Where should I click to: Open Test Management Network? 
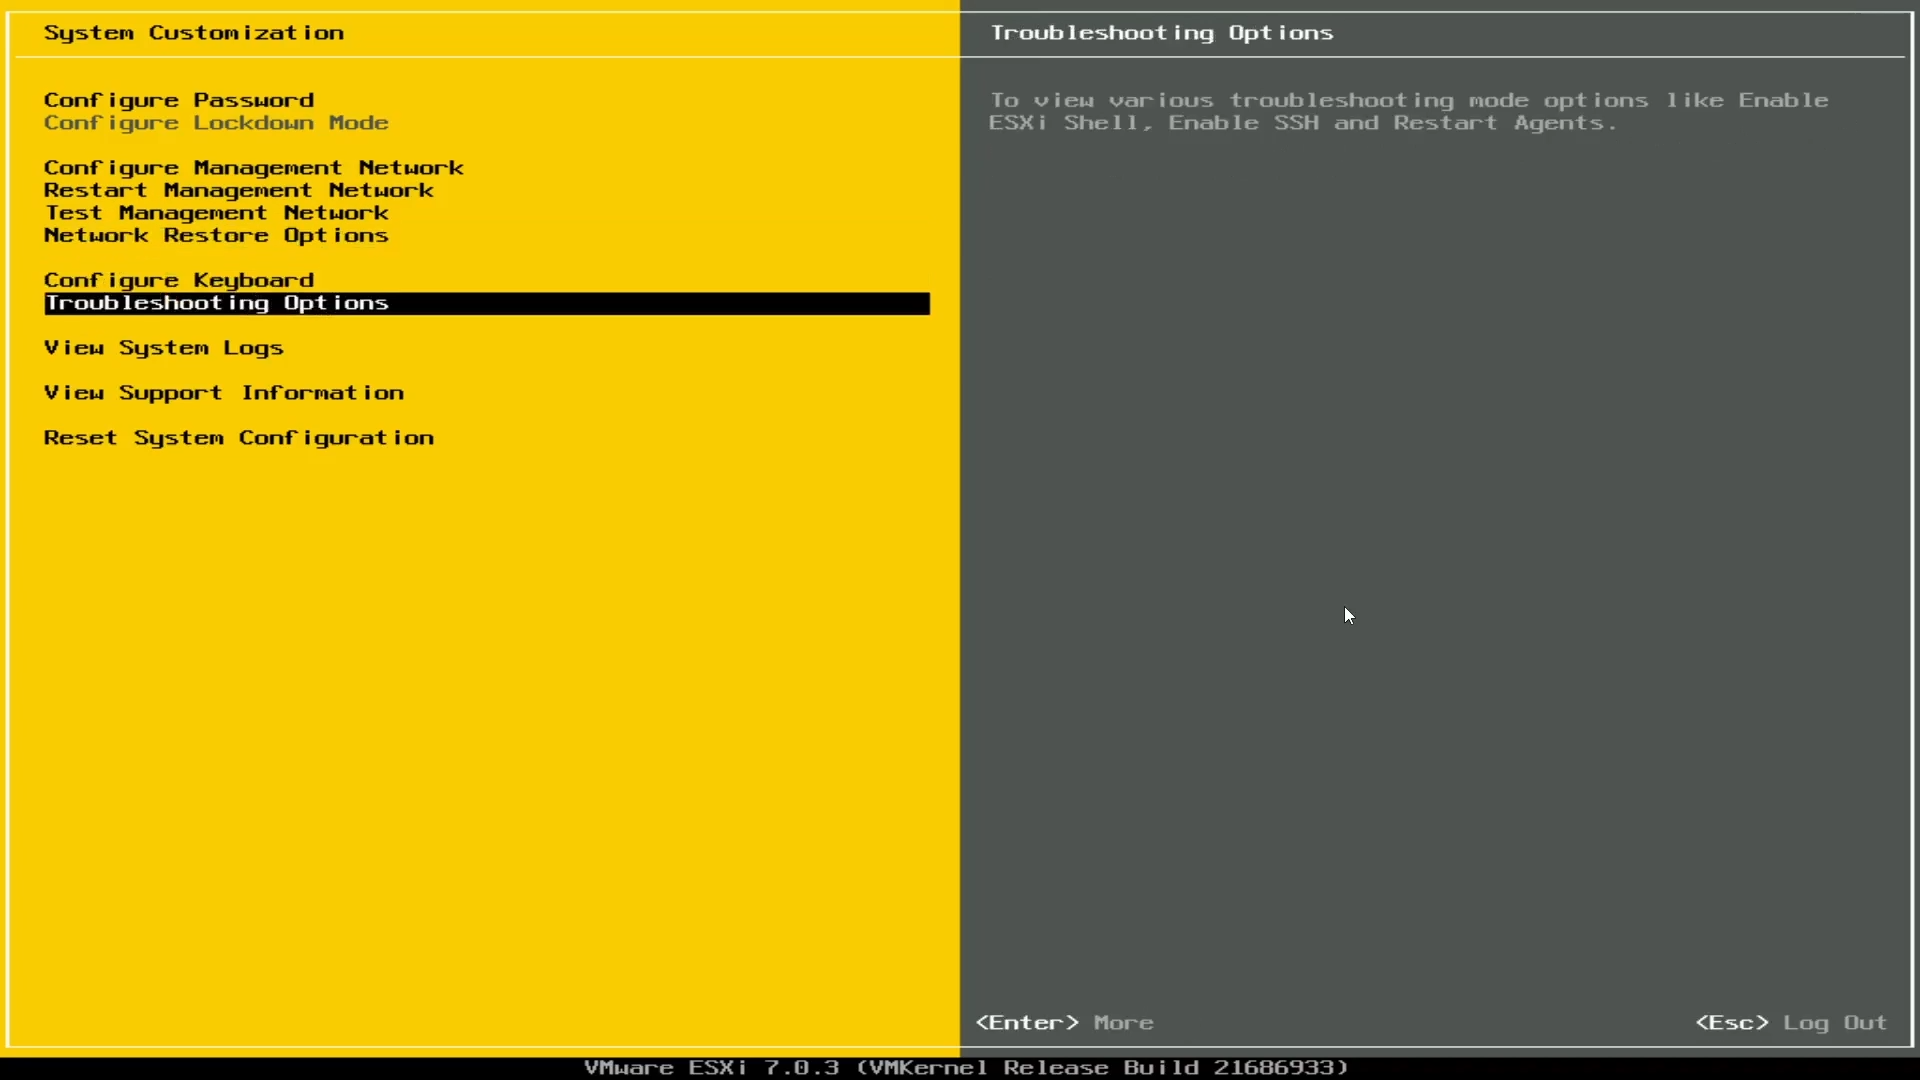click(216, 213)
